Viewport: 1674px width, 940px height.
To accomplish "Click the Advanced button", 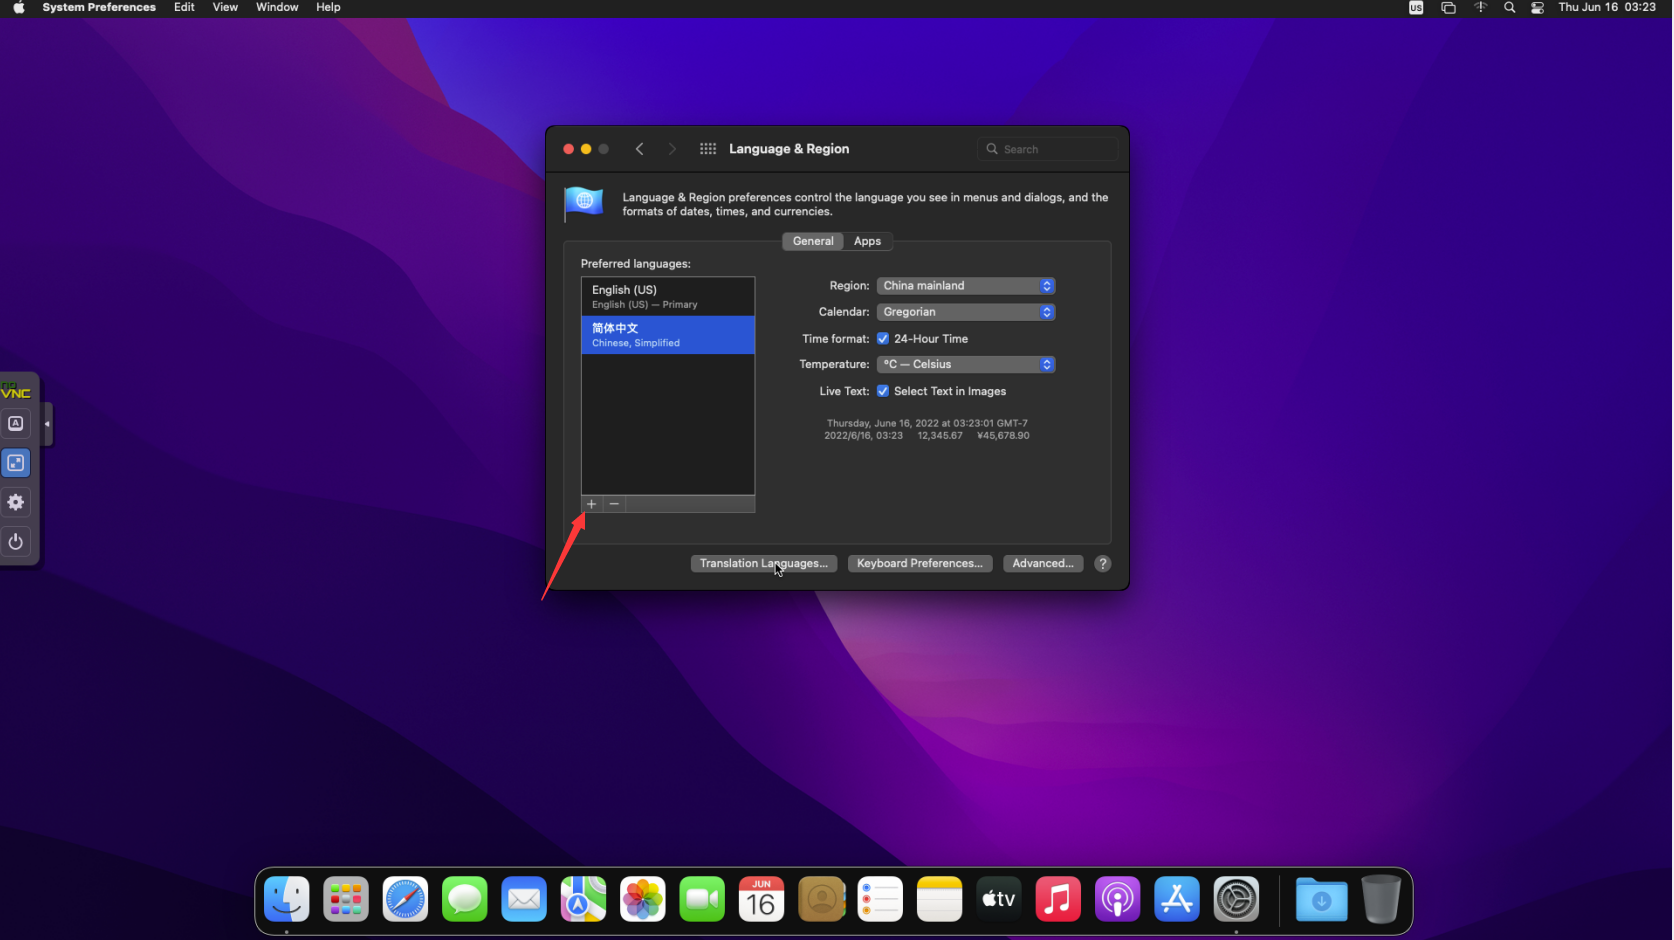I will tap(1043, 564).
